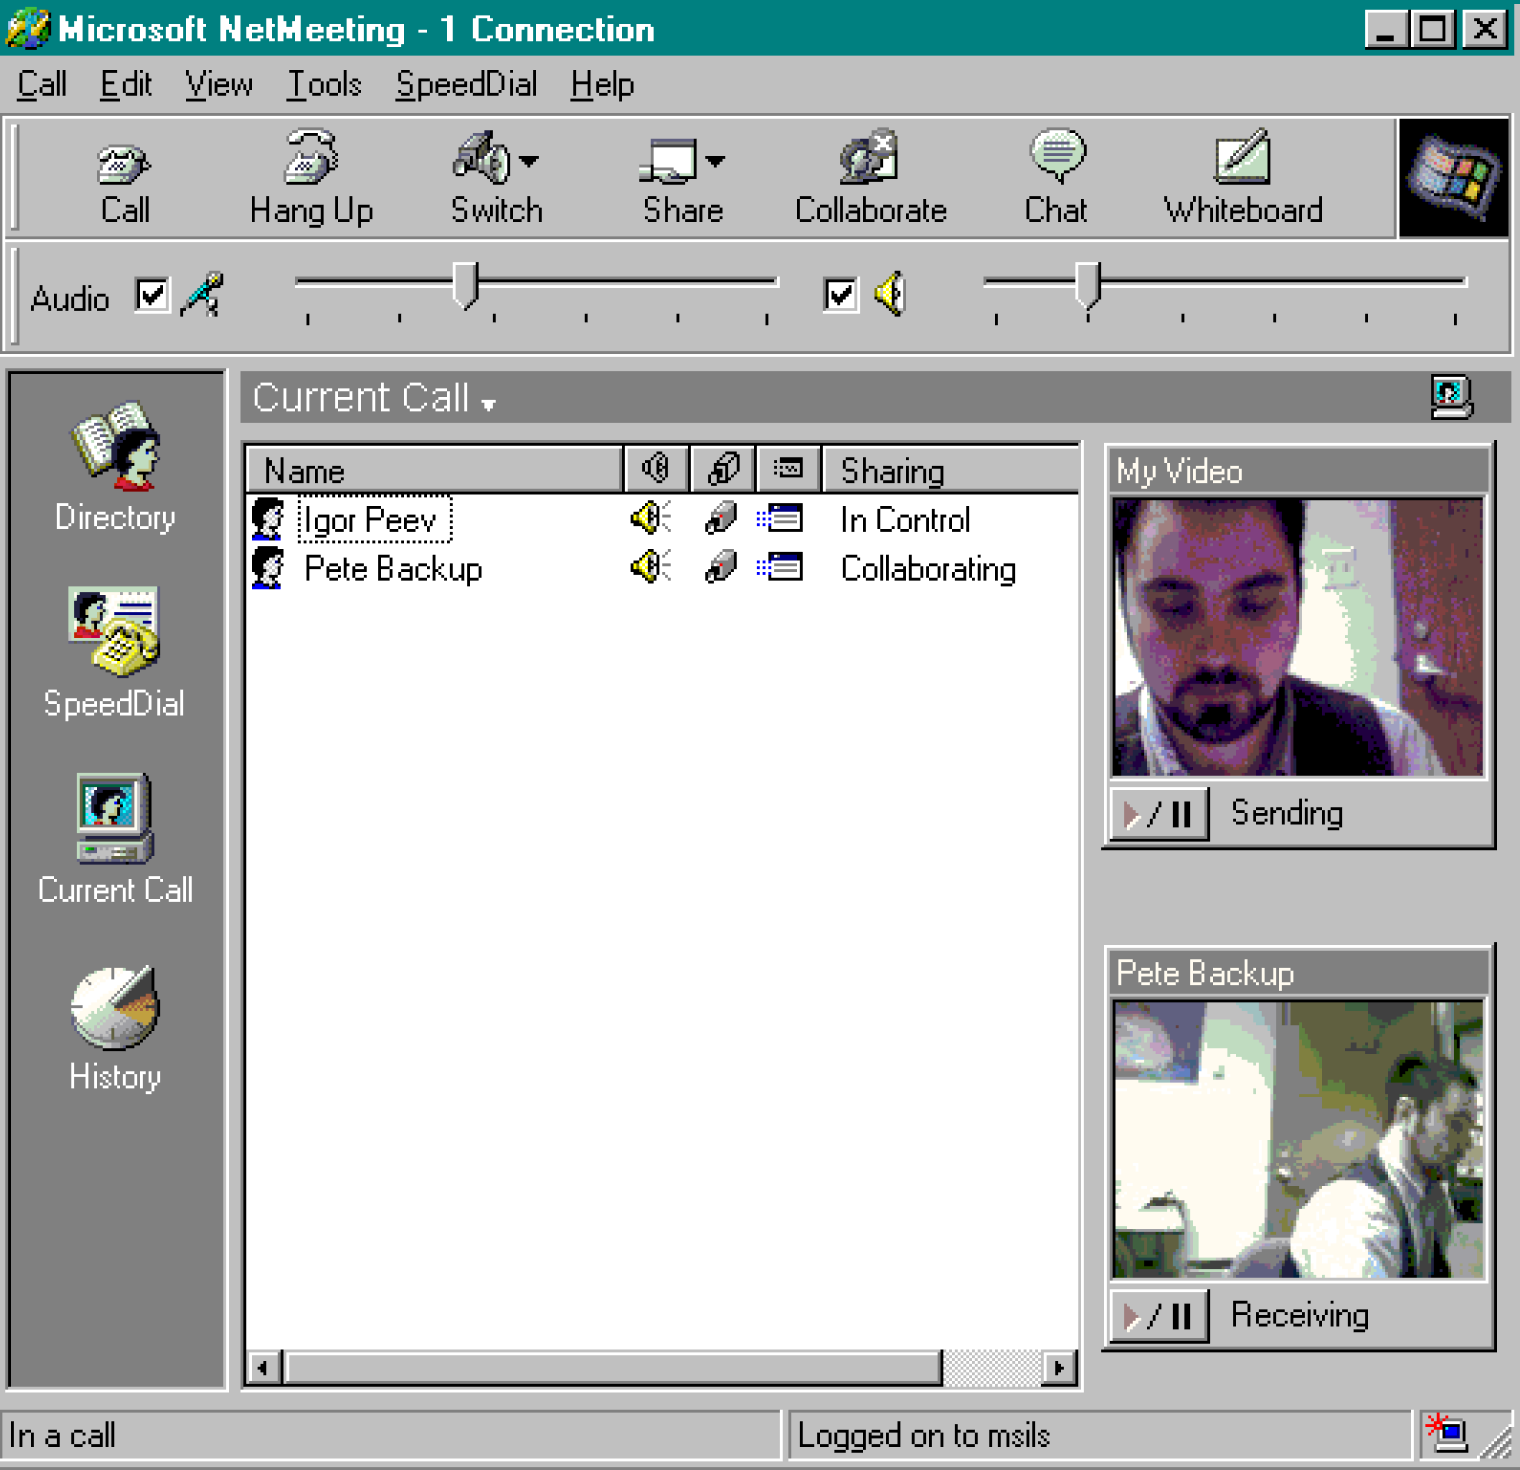Show the Current Call view in sidebar
Viewport: 1520px width, 1470px height.
[x=115, y=840]
